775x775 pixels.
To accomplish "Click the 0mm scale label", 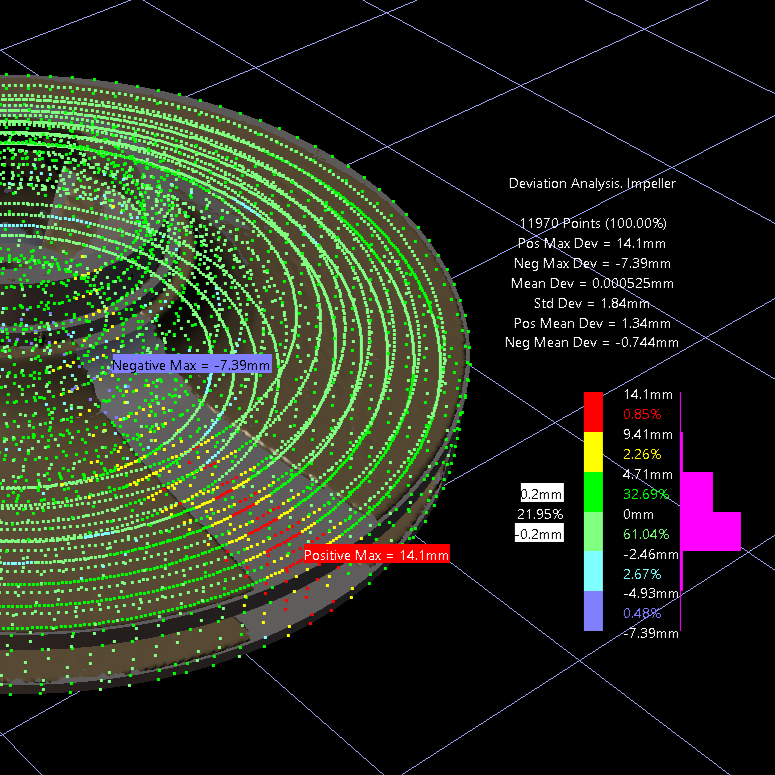I will coord(639,514).
